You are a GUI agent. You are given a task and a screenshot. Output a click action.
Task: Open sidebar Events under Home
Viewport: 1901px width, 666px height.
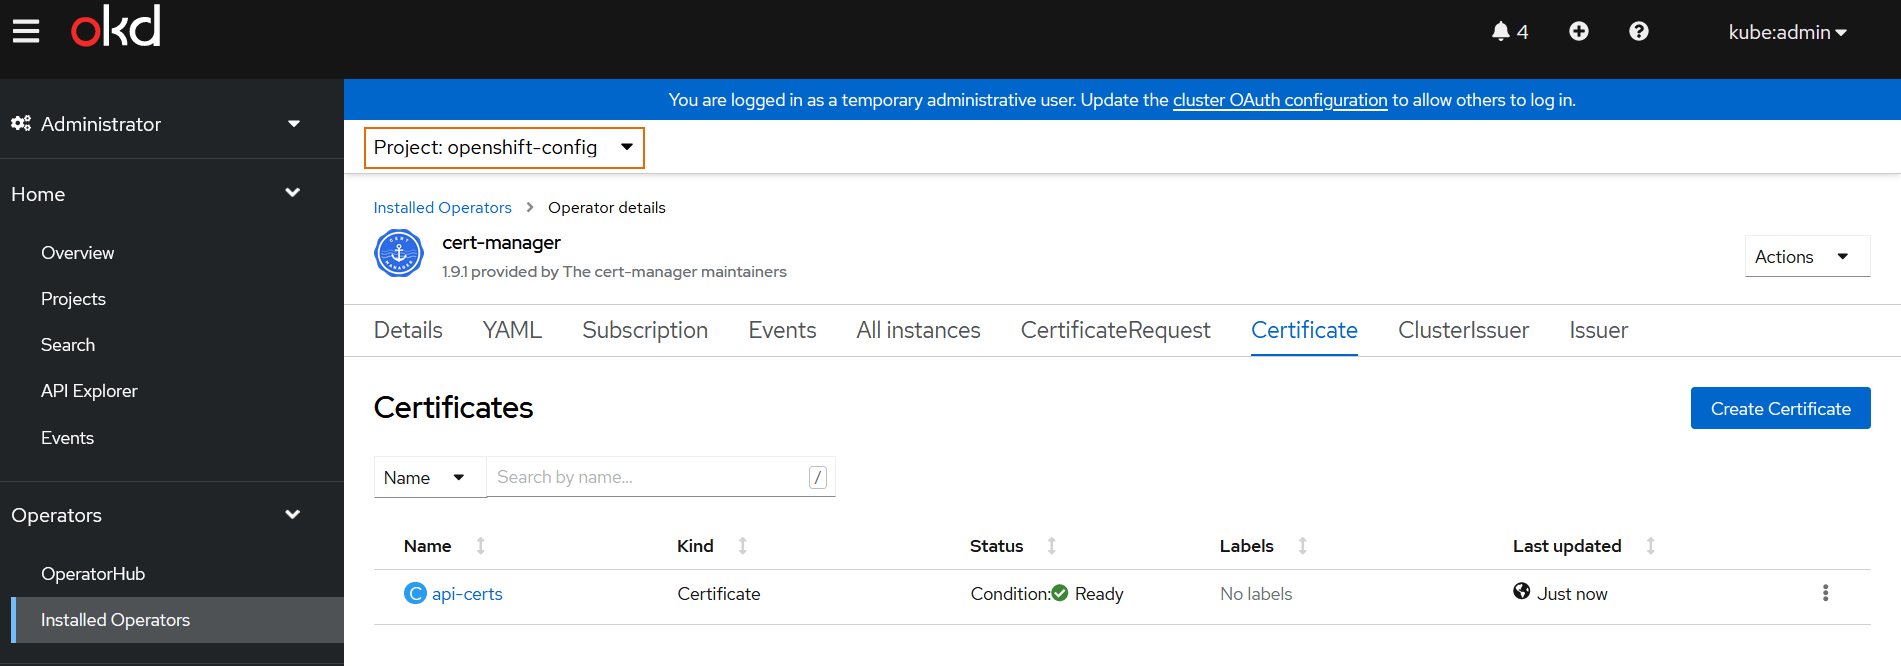[67, 438]
